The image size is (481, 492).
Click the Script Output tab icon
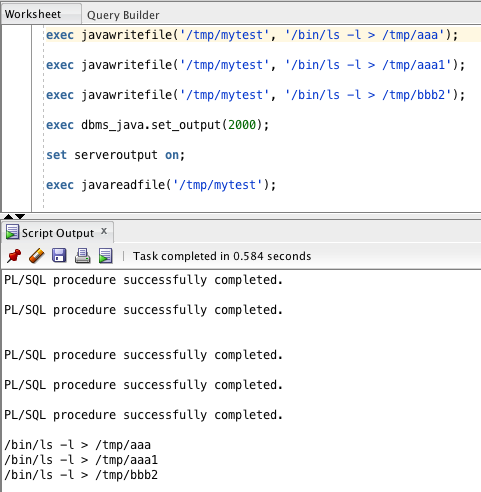(x=12, y=232)
